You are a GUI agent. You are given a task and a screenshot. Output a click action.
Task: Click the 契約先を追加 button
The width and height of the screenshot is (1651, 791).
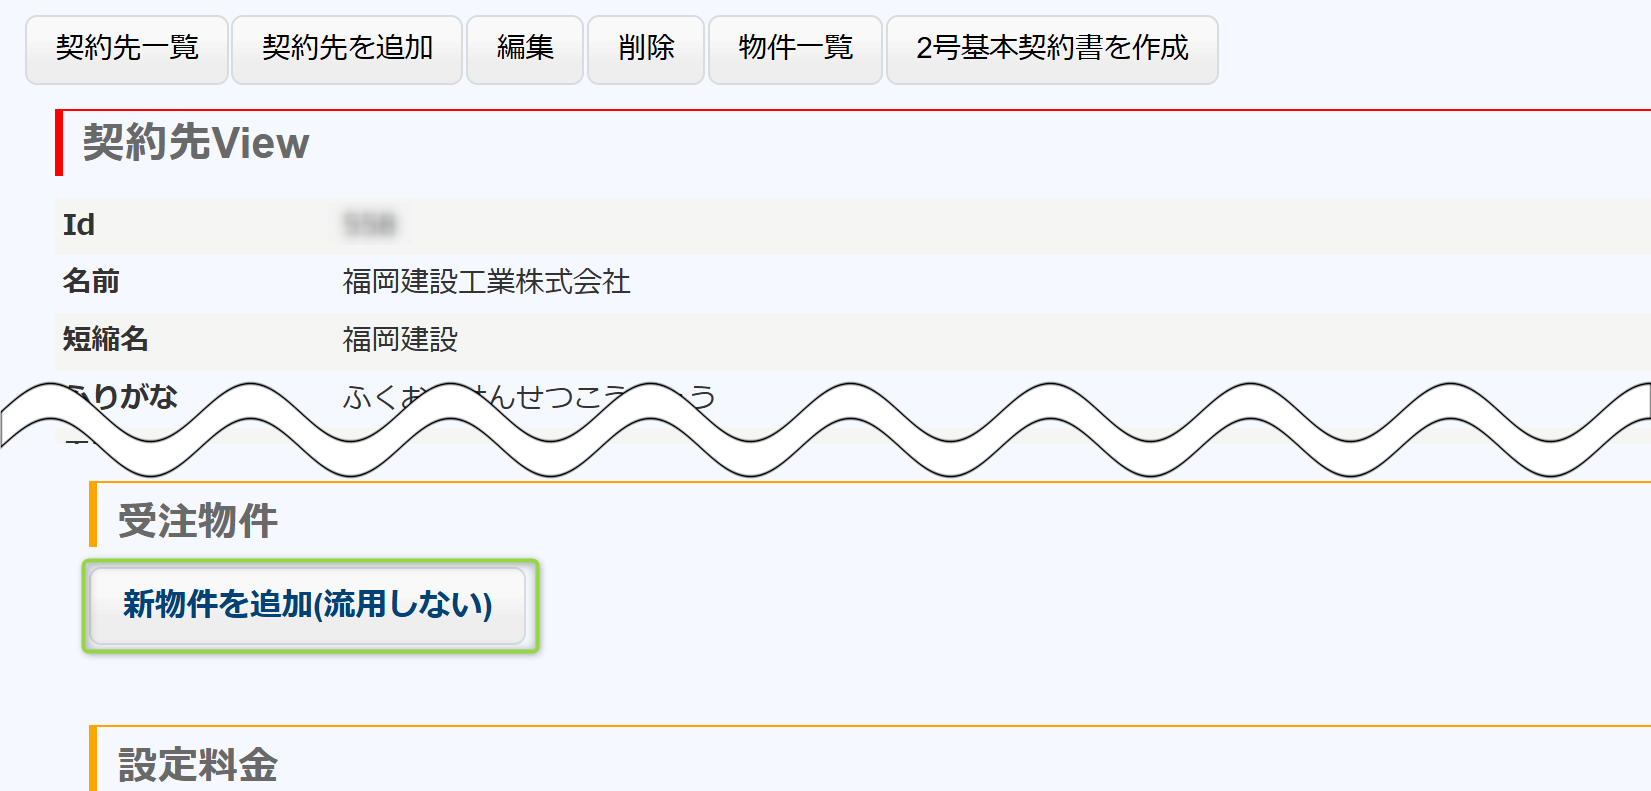pyautogui.click(x=347, y=49)
